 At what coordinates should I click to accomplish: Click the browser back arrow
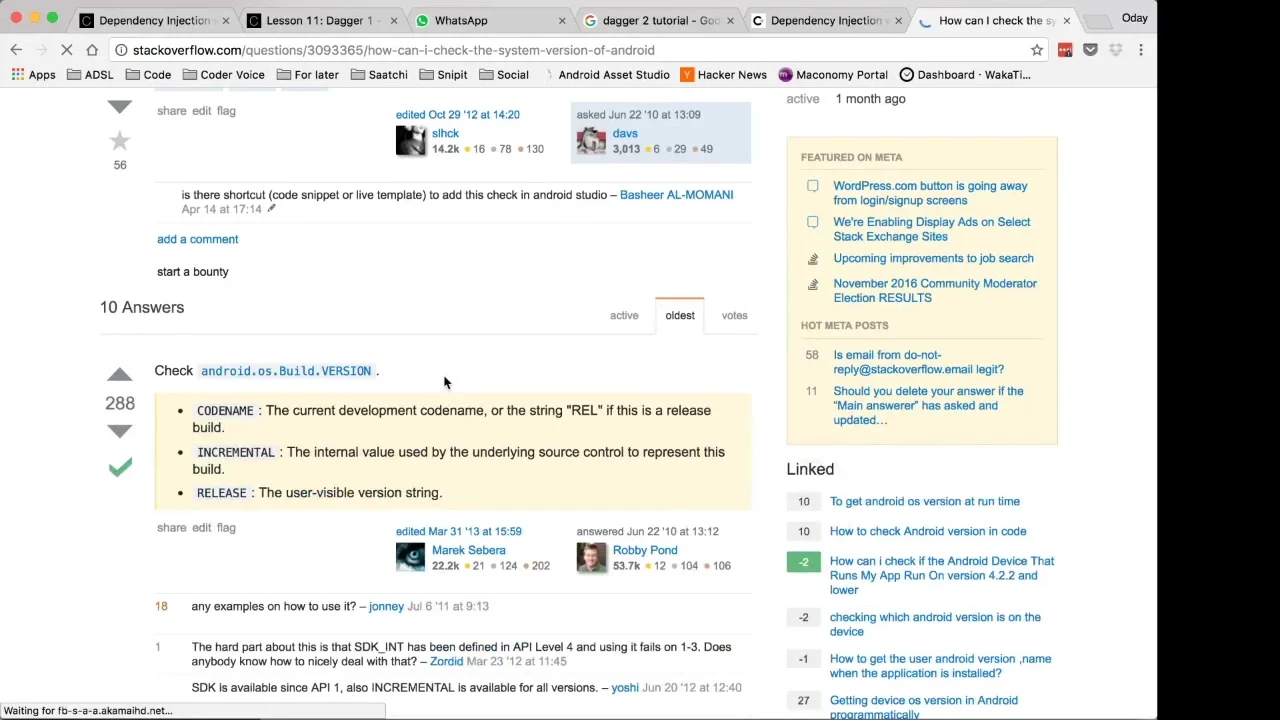(x=16, y=50)
